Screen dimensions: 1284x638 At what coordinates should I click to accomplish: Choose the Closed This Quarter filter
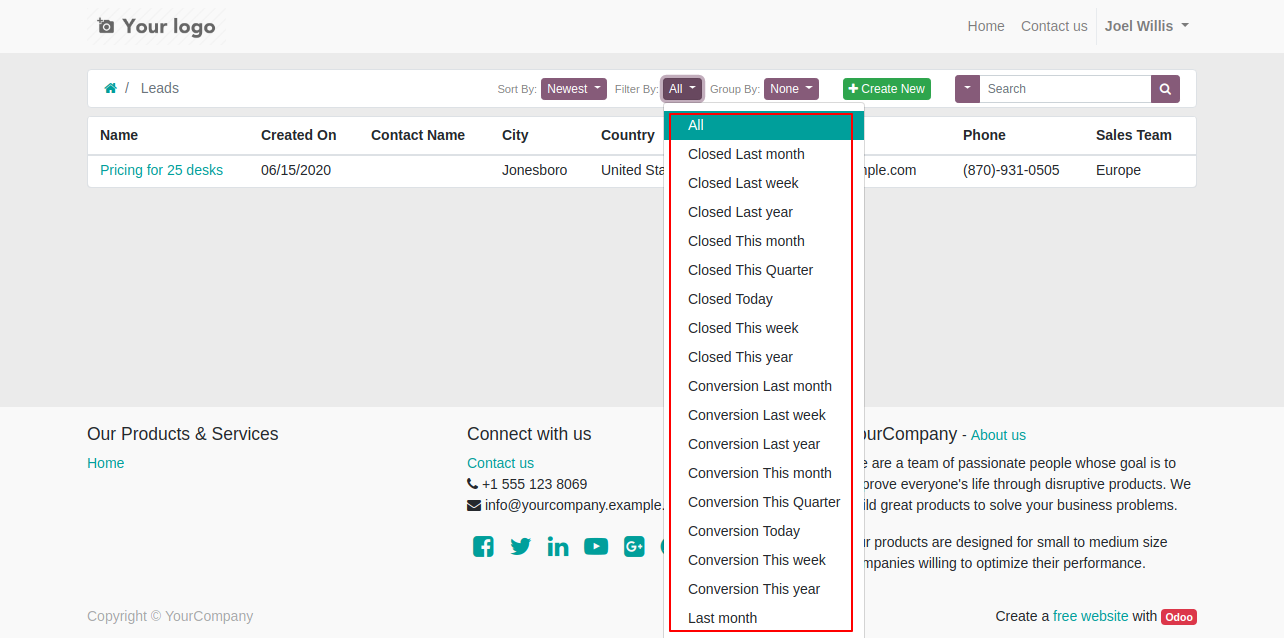(764, 270)
